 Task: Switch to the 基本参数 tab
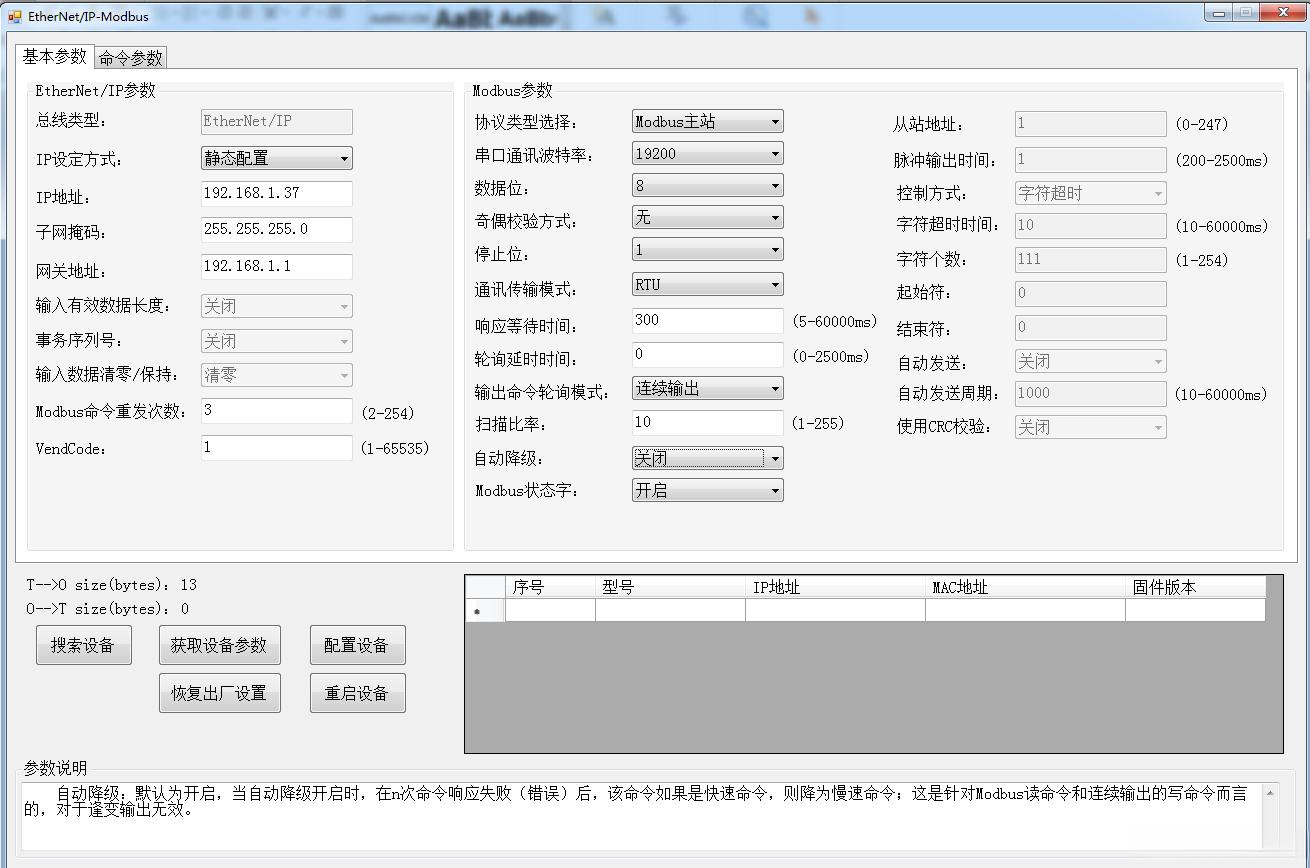coord(55,57)
